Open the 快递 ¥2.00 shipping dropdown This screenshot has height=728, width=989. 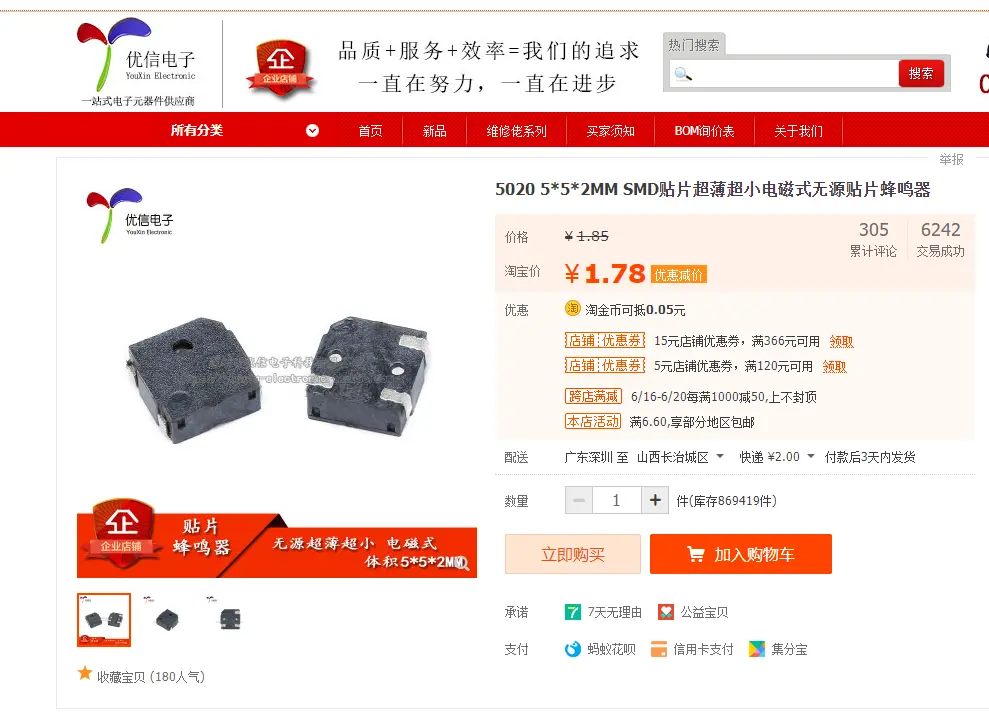point(777,457)
